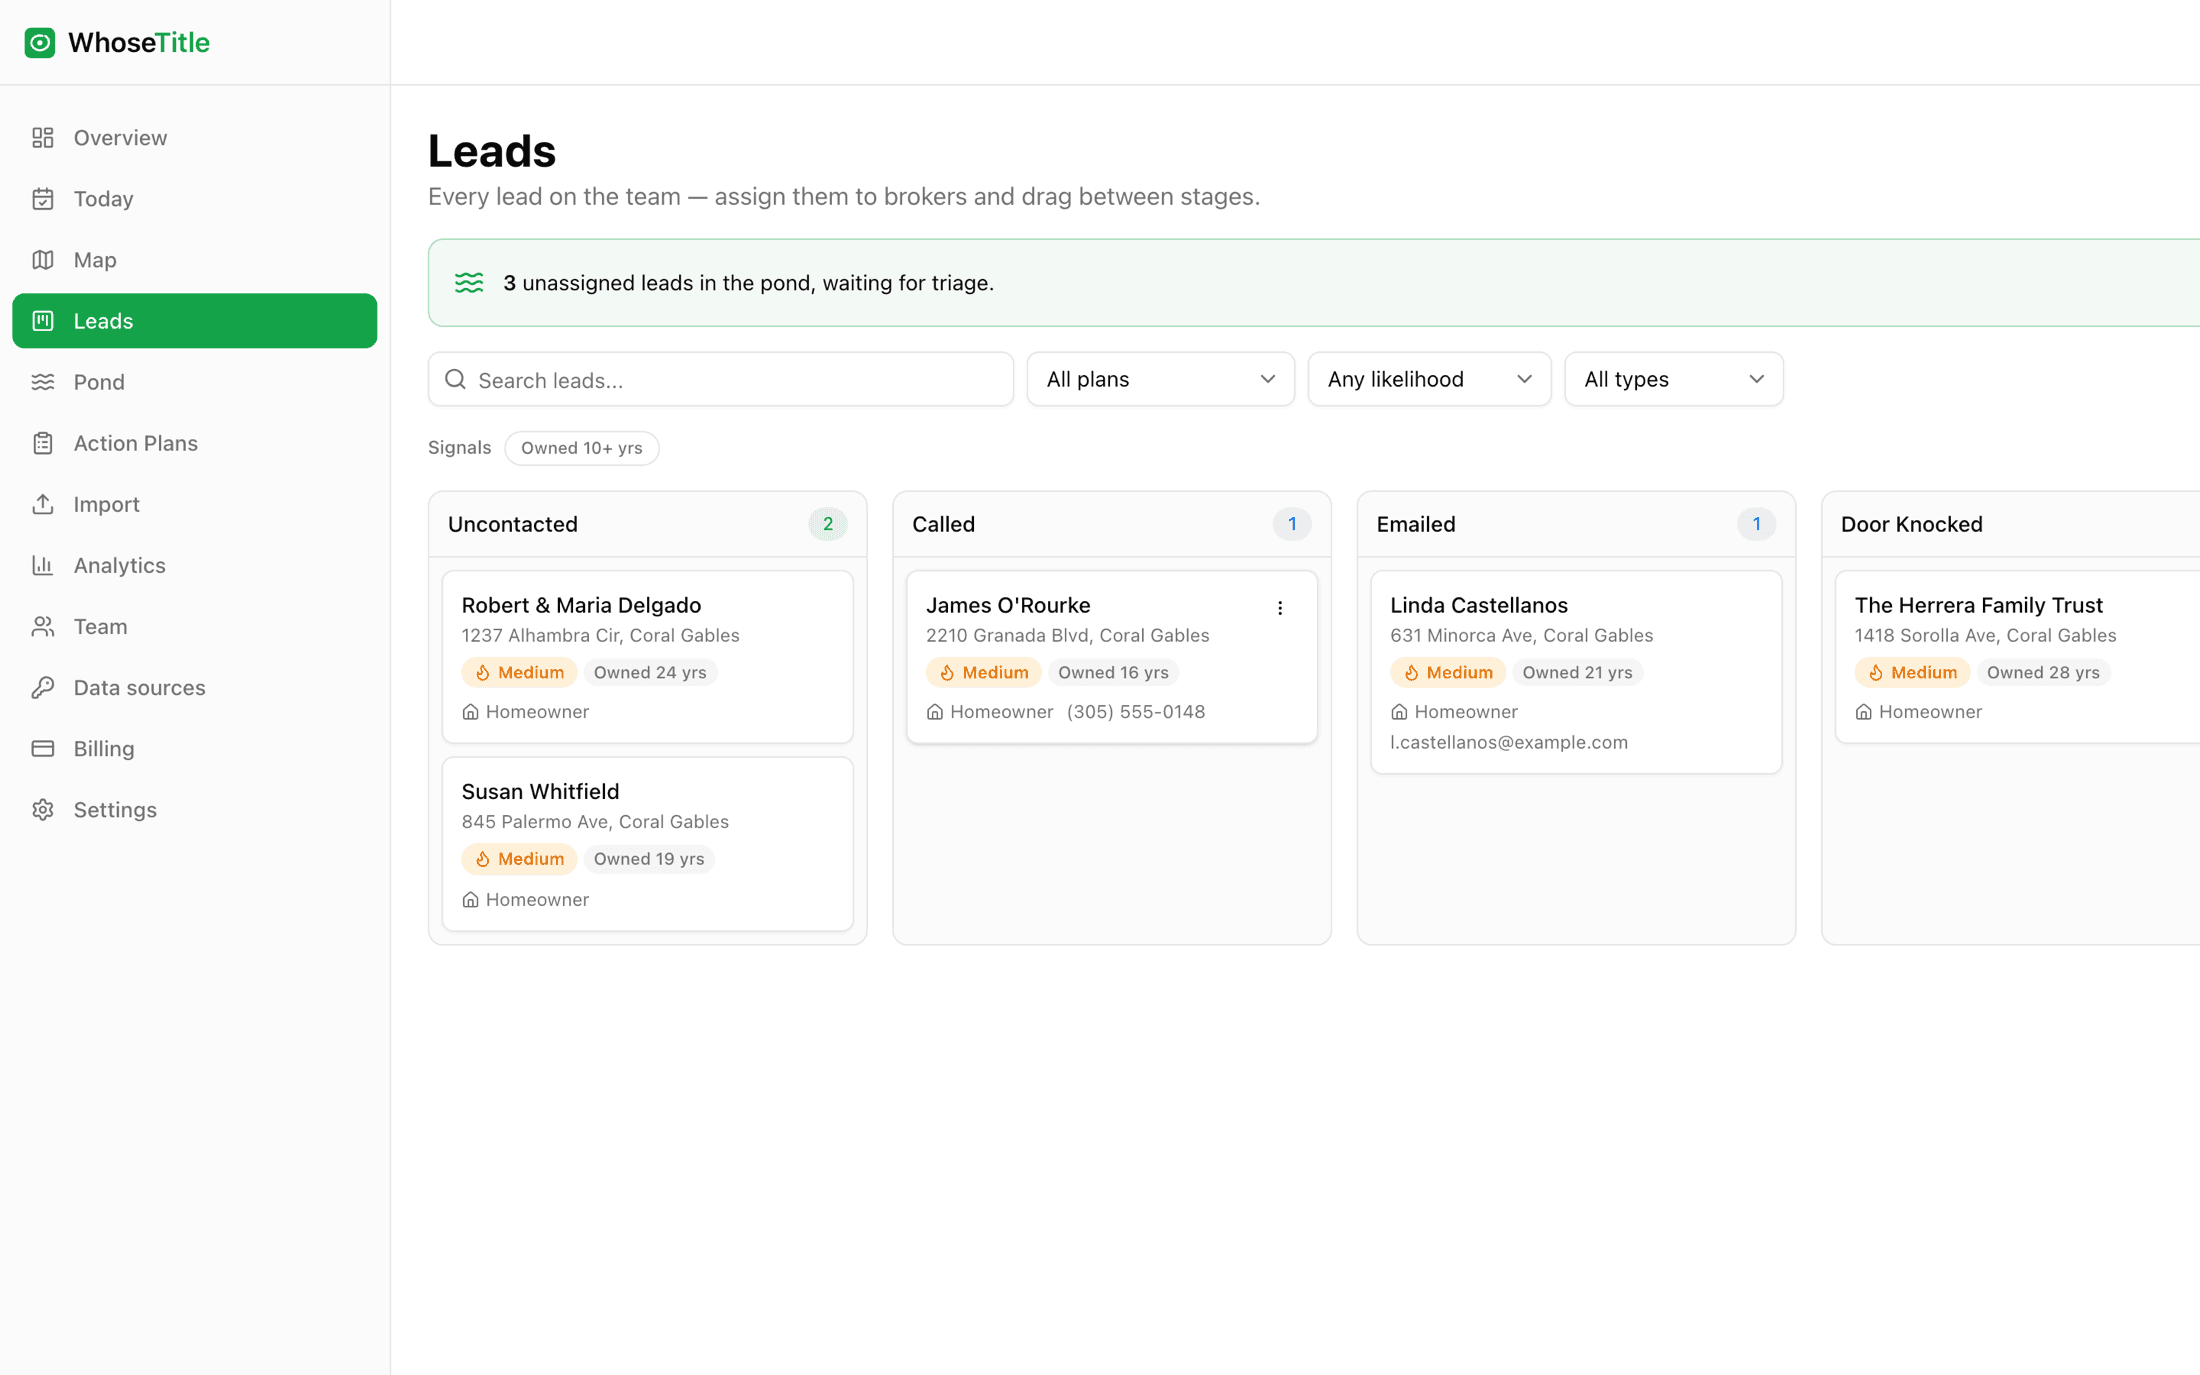Viewport: 2200px width, 1375px height.
Task: Click the unassigned leads pond banner
Action: [x=1314, y=283]
